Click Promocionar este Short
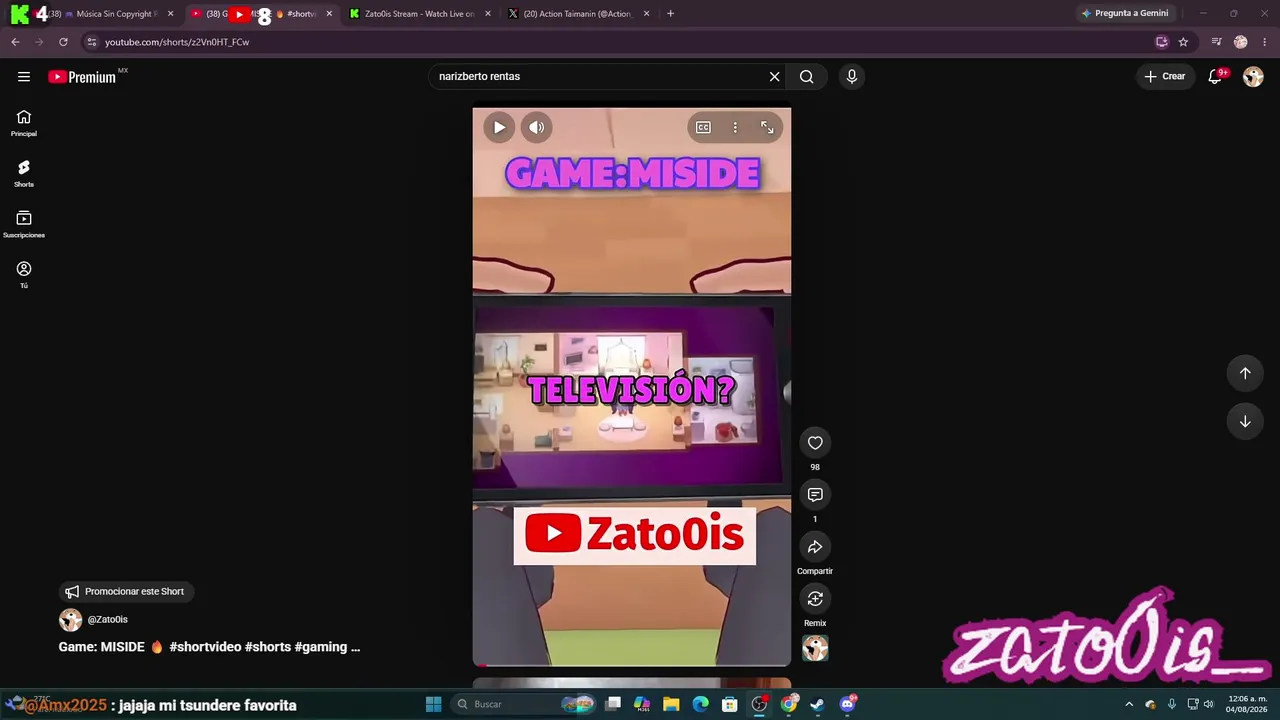Screen dimensions: 1280x720 (125, 591)
